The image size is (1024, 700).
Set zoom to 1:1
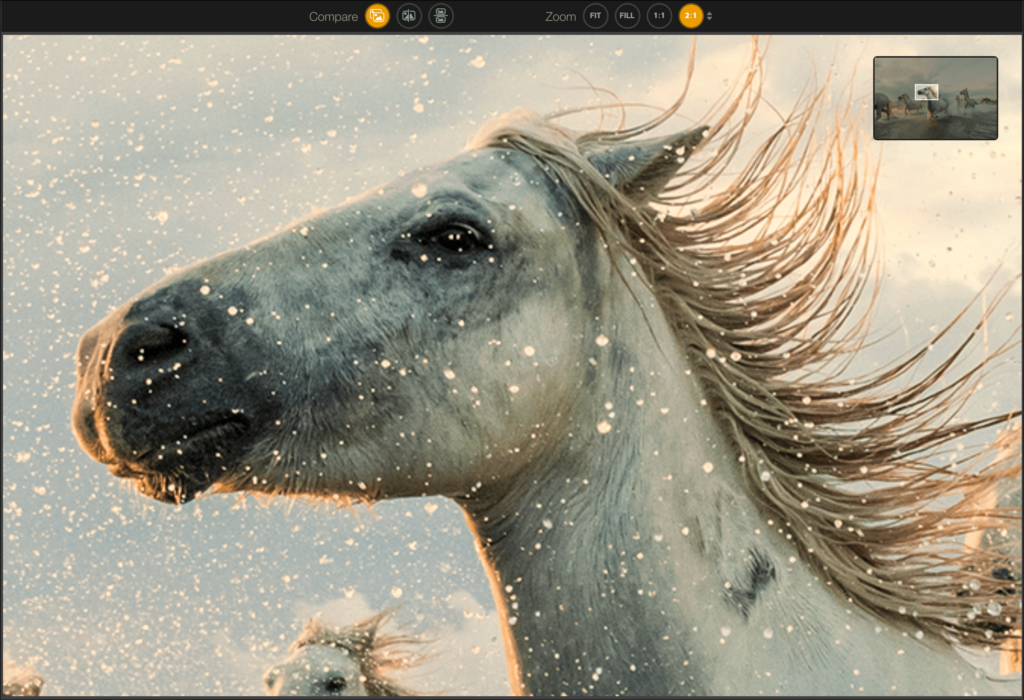coord(659,16)
